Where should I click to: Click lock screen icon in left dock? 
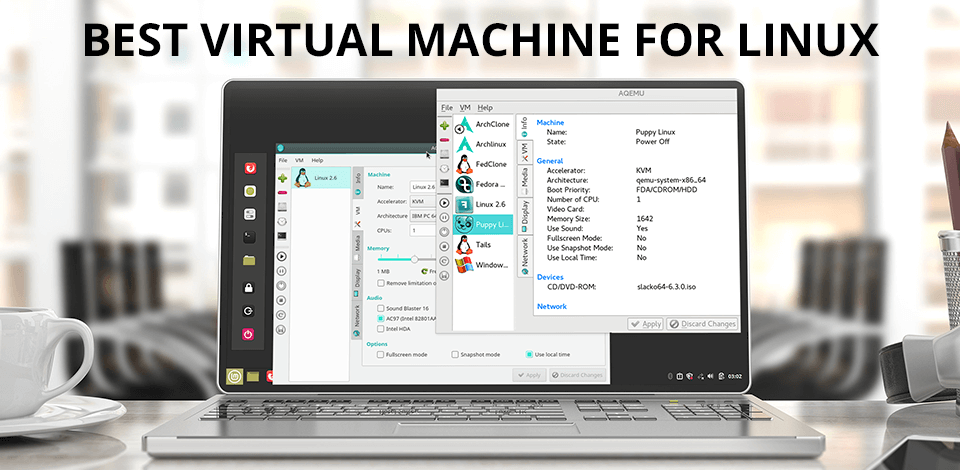pyautogui.click(x=249, y=288)
